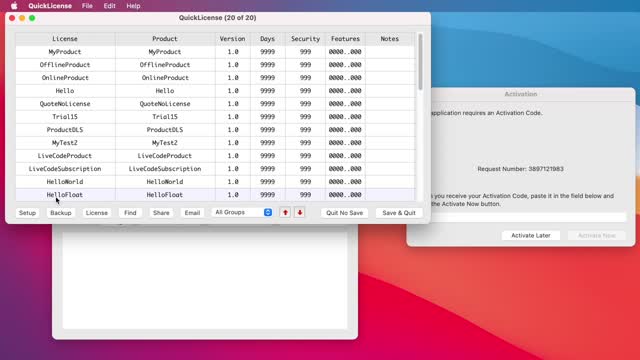Screen dimensions: 640x360
Task: Click the Days value in MyProduct row
Action: click(x=267, y=52)
